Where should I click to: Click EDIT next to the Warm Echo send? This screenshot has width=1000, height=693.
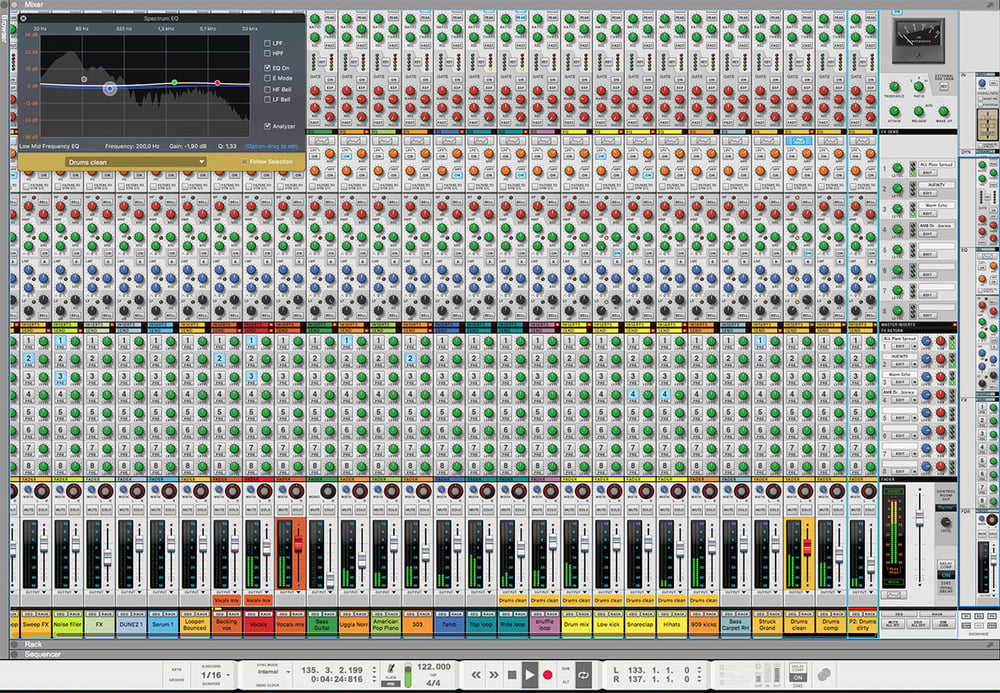(x=928, y=213)
